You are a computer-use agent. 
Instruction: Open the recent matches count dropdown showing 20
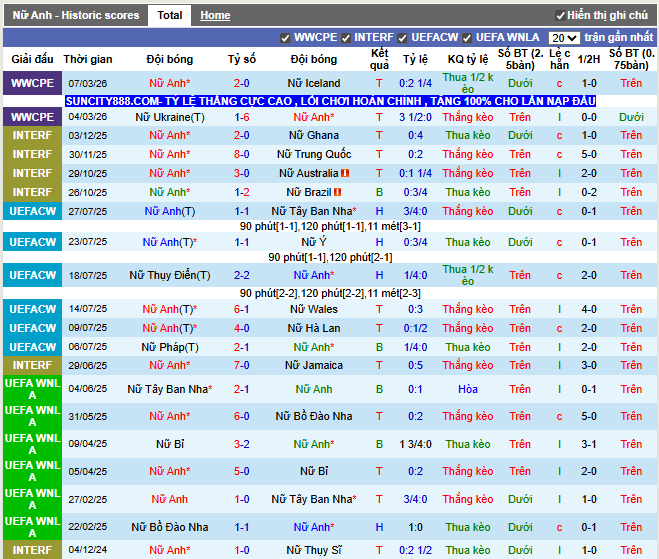tap(563, 38)
